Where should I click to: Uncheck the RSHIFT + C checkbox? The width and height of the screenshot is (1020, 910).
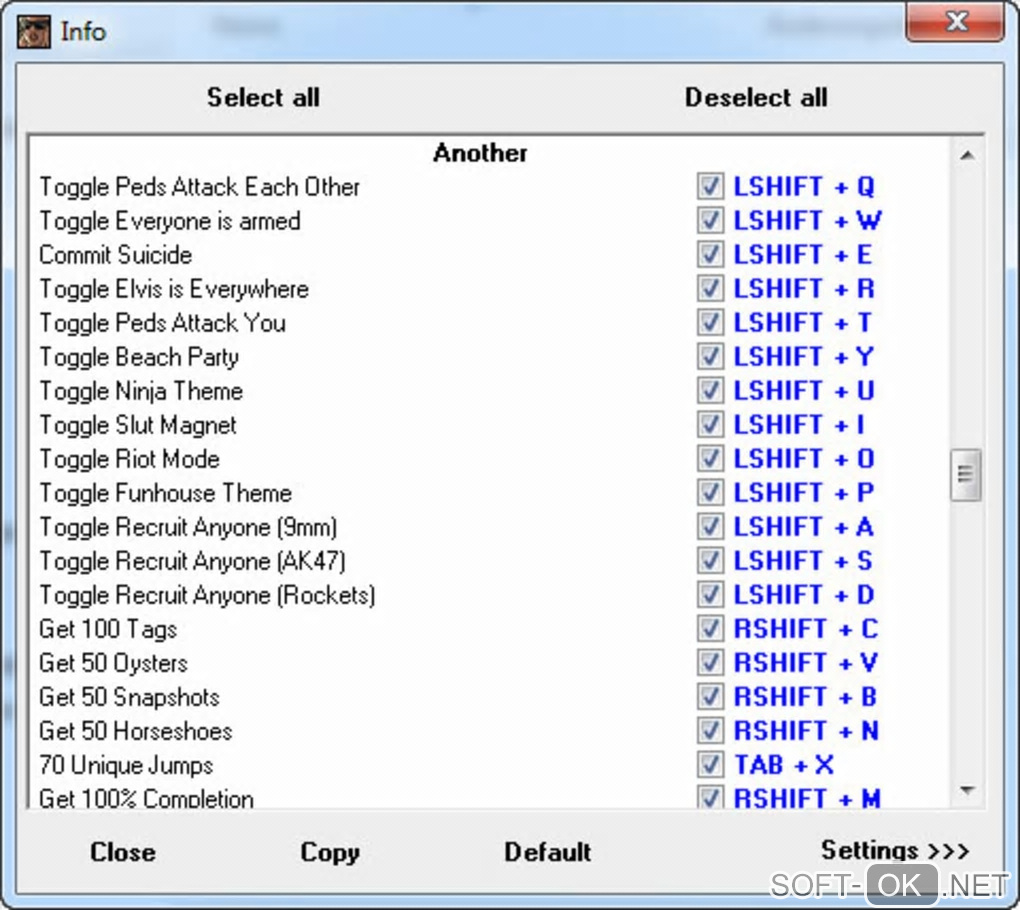click(710, 628)
